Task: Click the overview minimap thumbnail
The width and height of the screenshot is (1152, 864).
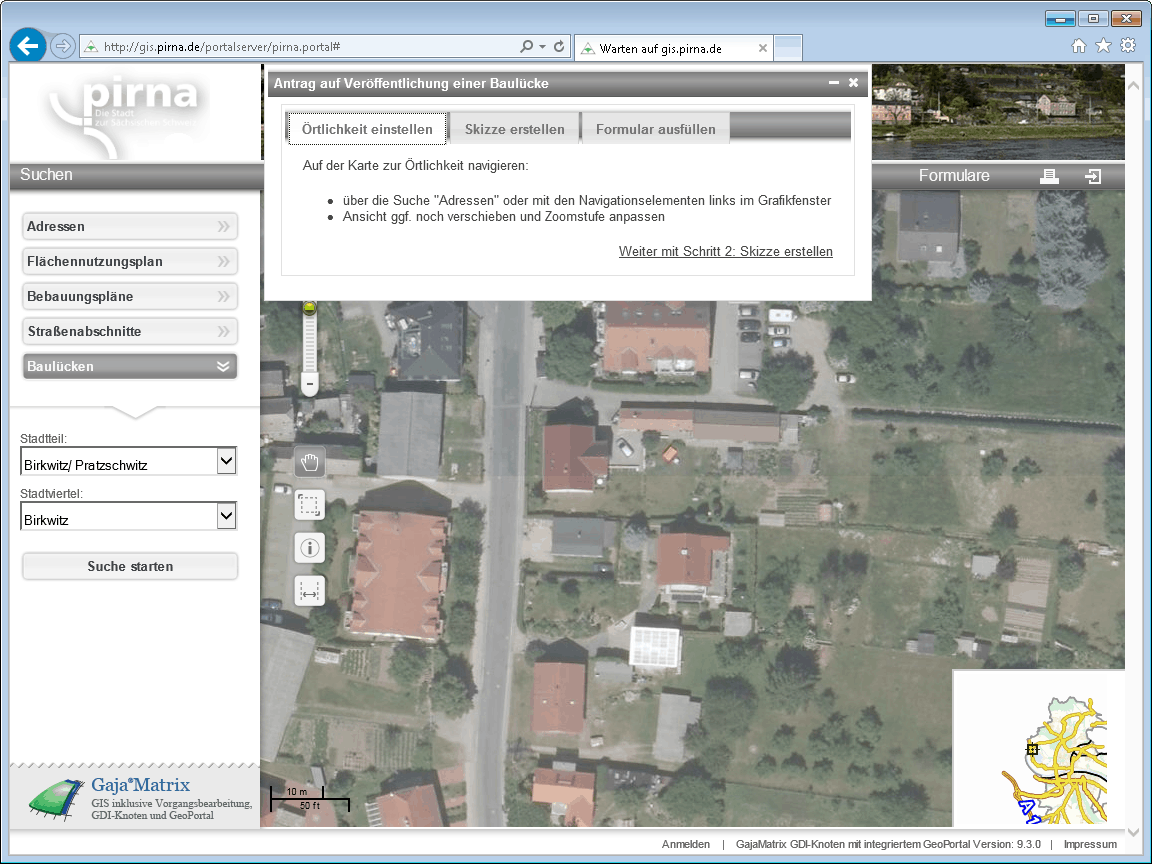Action: [x=1040, y=748]
